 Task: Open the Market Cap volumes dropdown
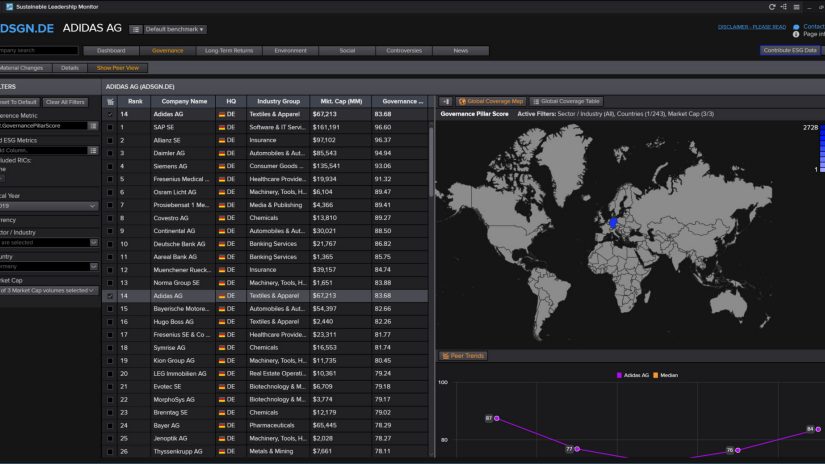48,290
